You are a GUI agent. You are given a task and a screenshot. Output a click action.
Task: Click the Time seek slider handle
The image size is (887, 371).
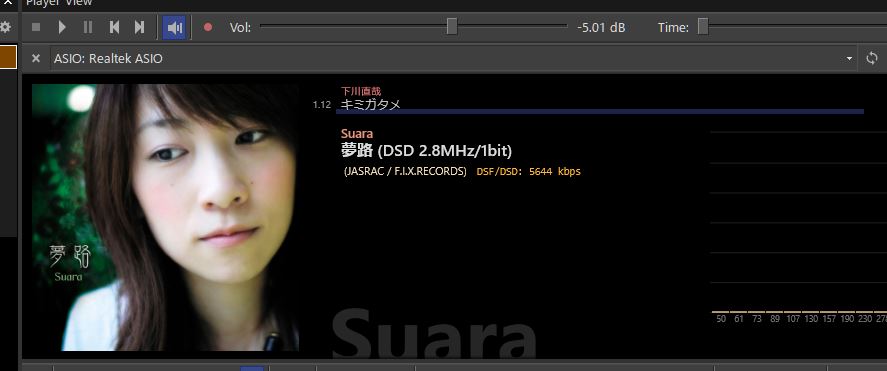coord(703,27)
